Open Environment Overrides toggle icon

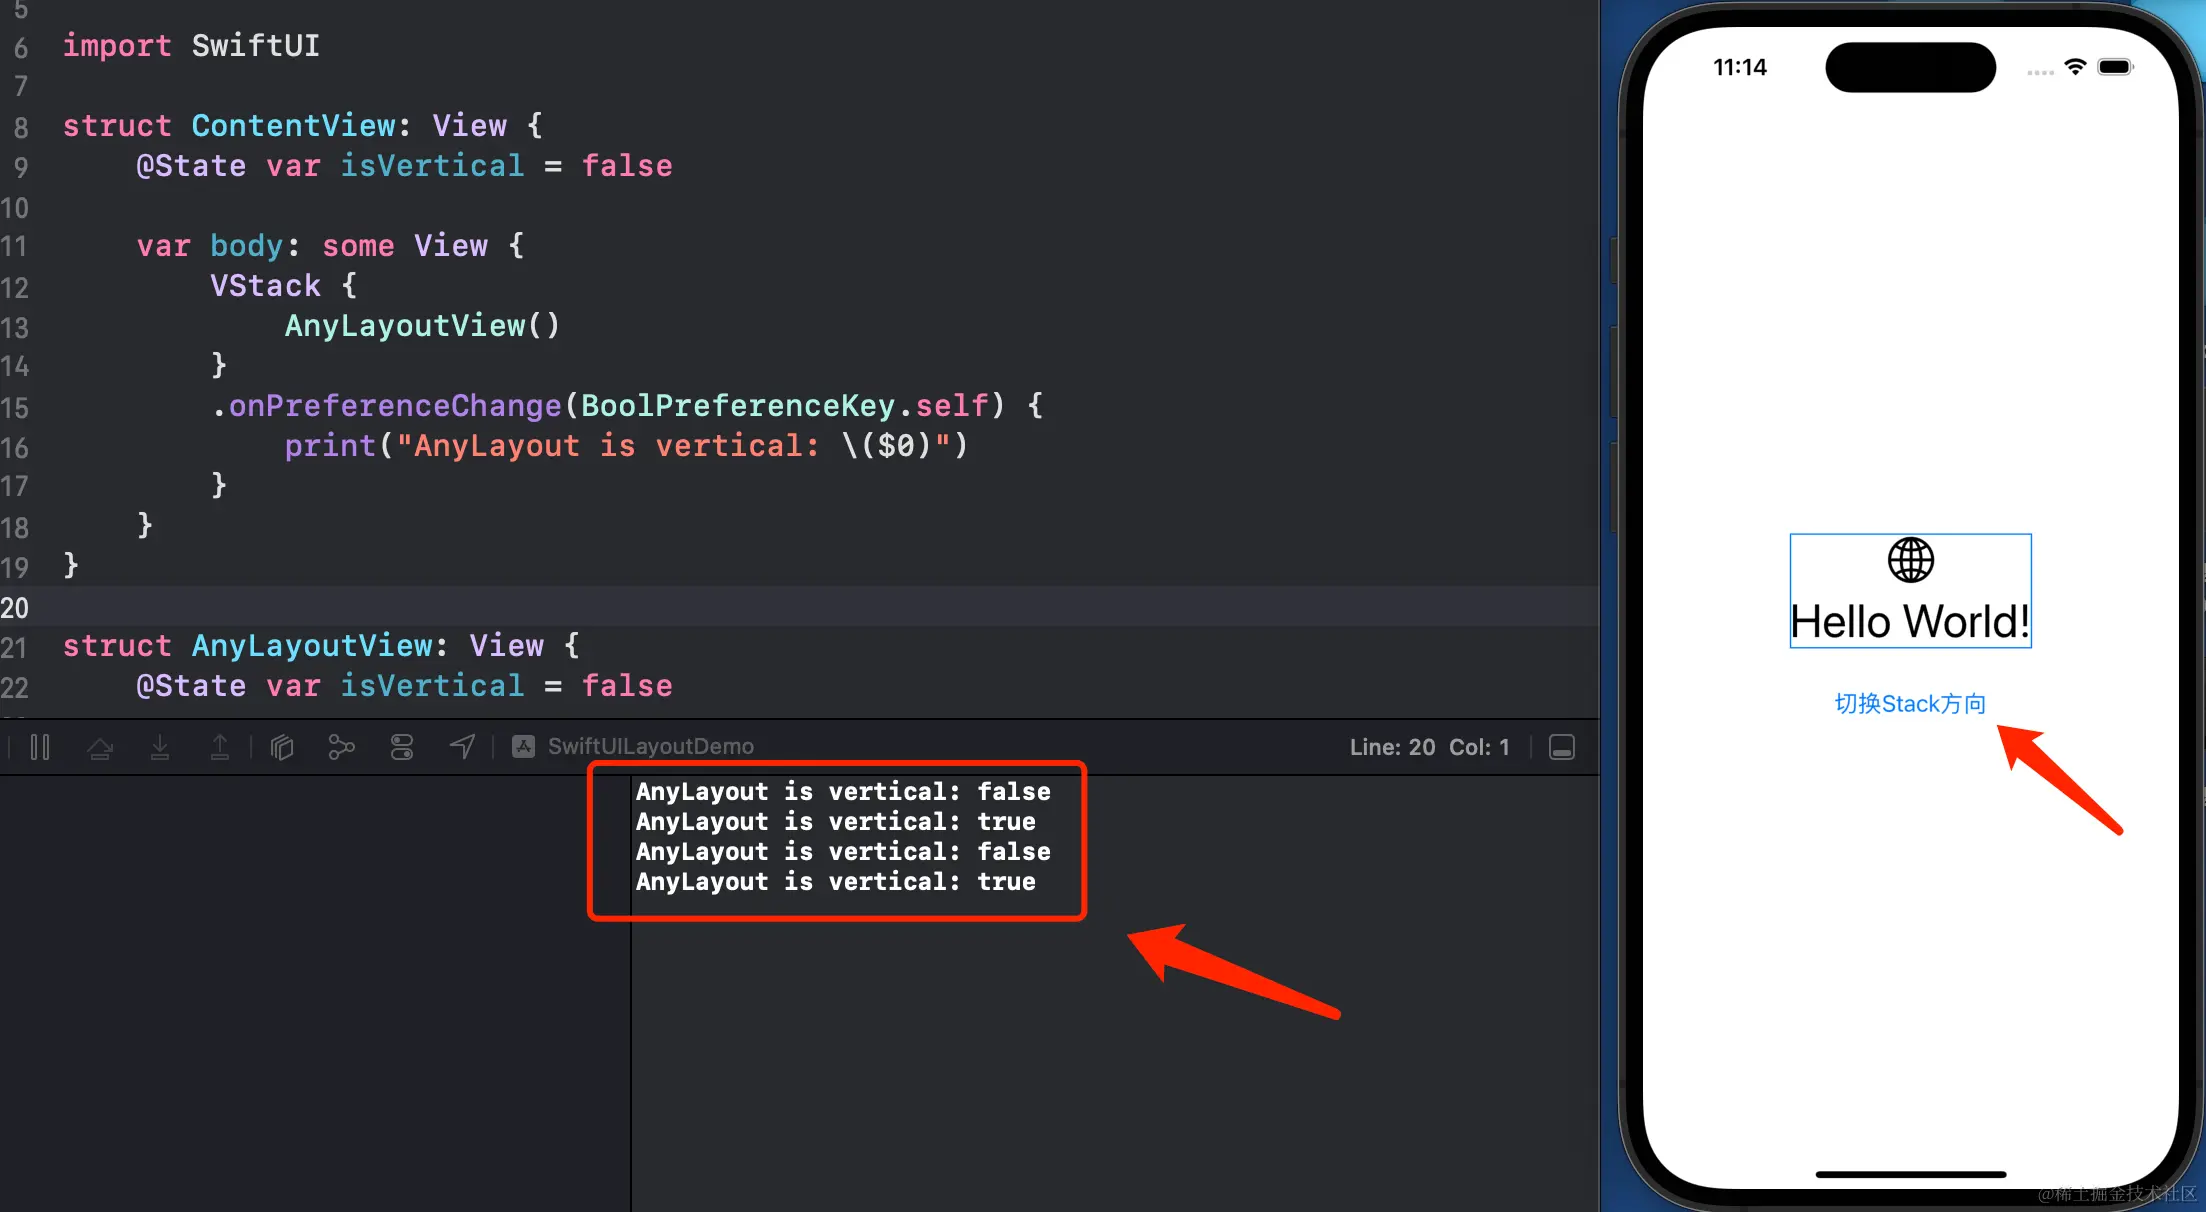[x=402, y=747]
